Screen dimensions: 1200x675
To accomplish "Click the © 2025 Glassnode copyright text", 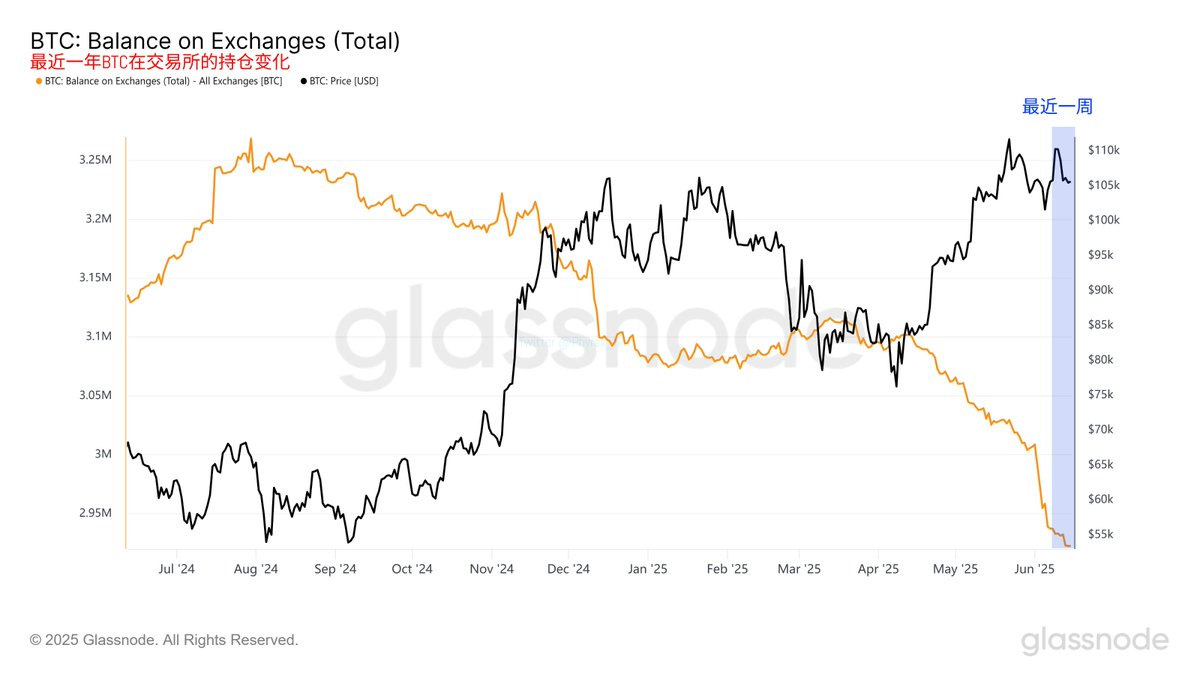I will pyautogui.click(x=164, y=640).
